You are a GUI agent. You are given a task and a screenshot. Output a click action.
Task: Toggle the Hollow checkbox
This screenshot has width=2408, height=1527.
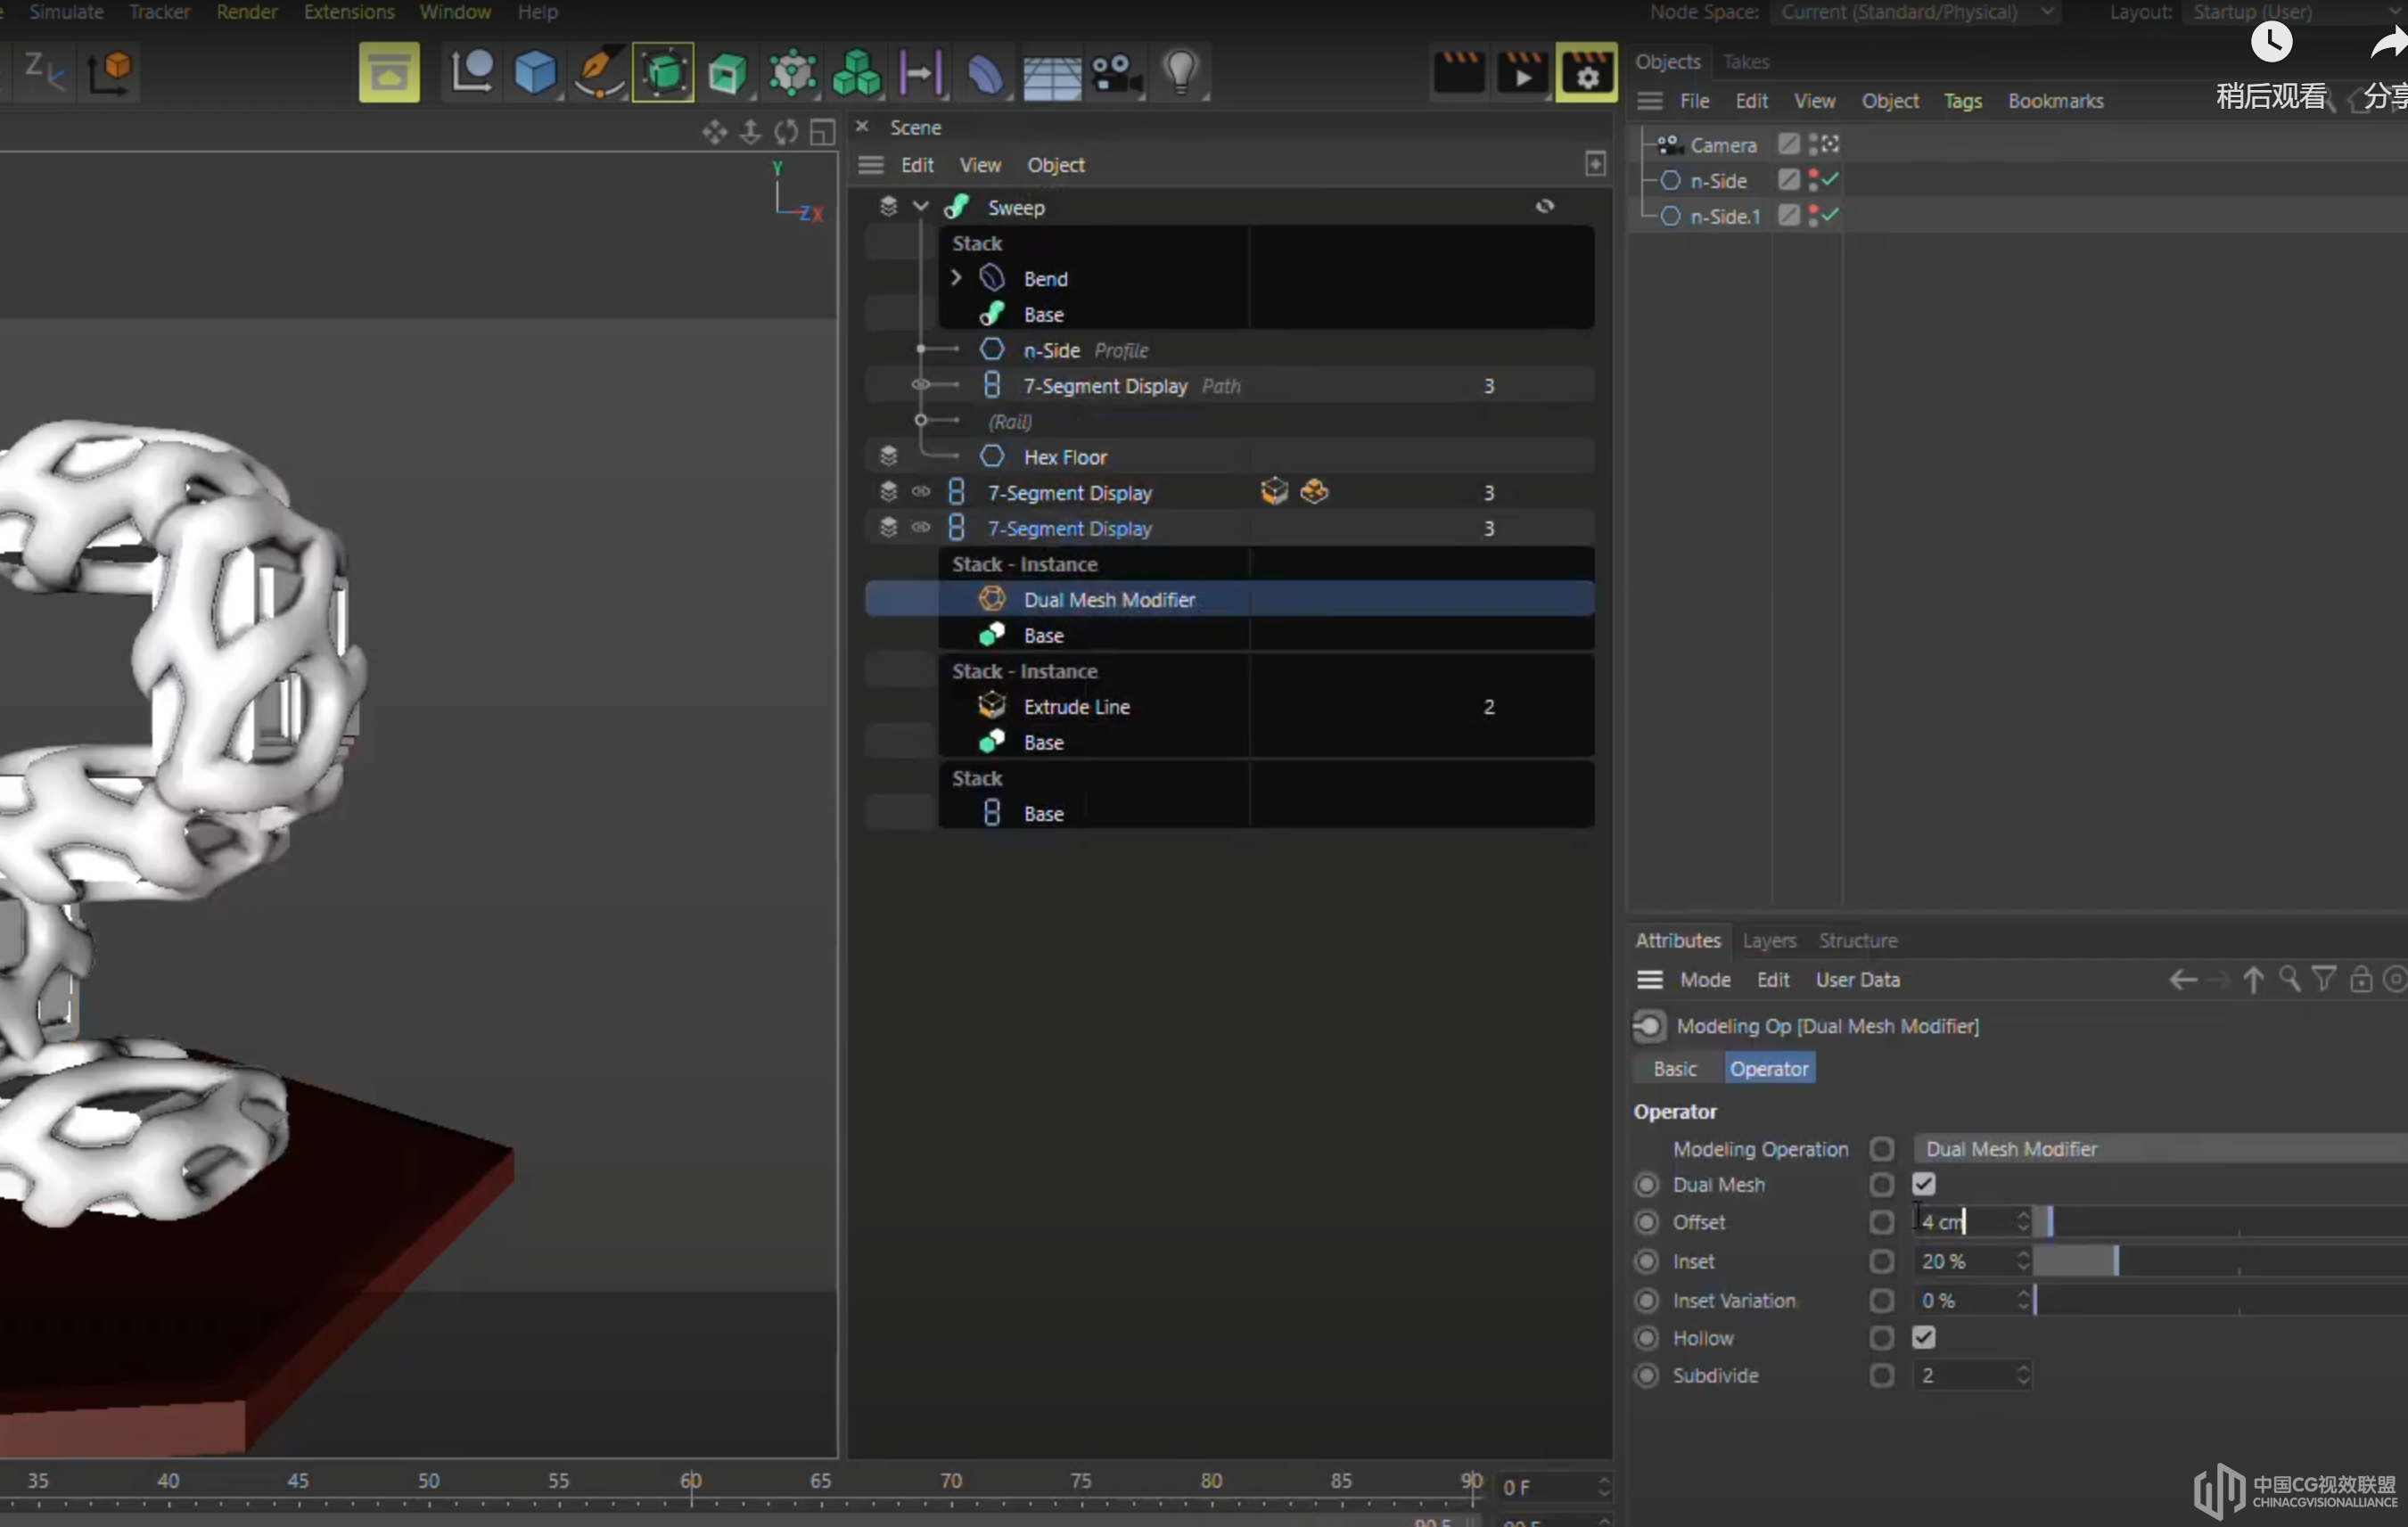tap(1923, 1338)
